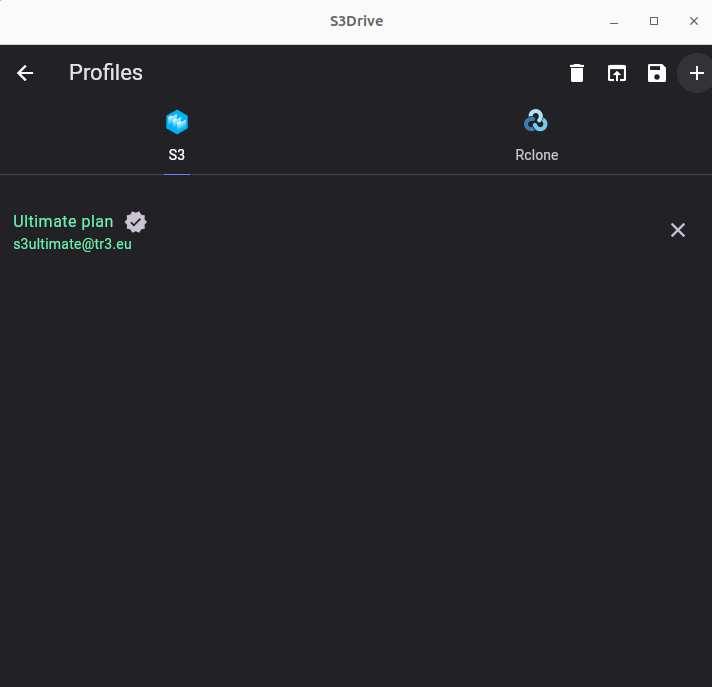The height and width of the screenshot is (687, 712).
Task: Save profiles with the floppy disk icon
Action: tap(657, 73)
